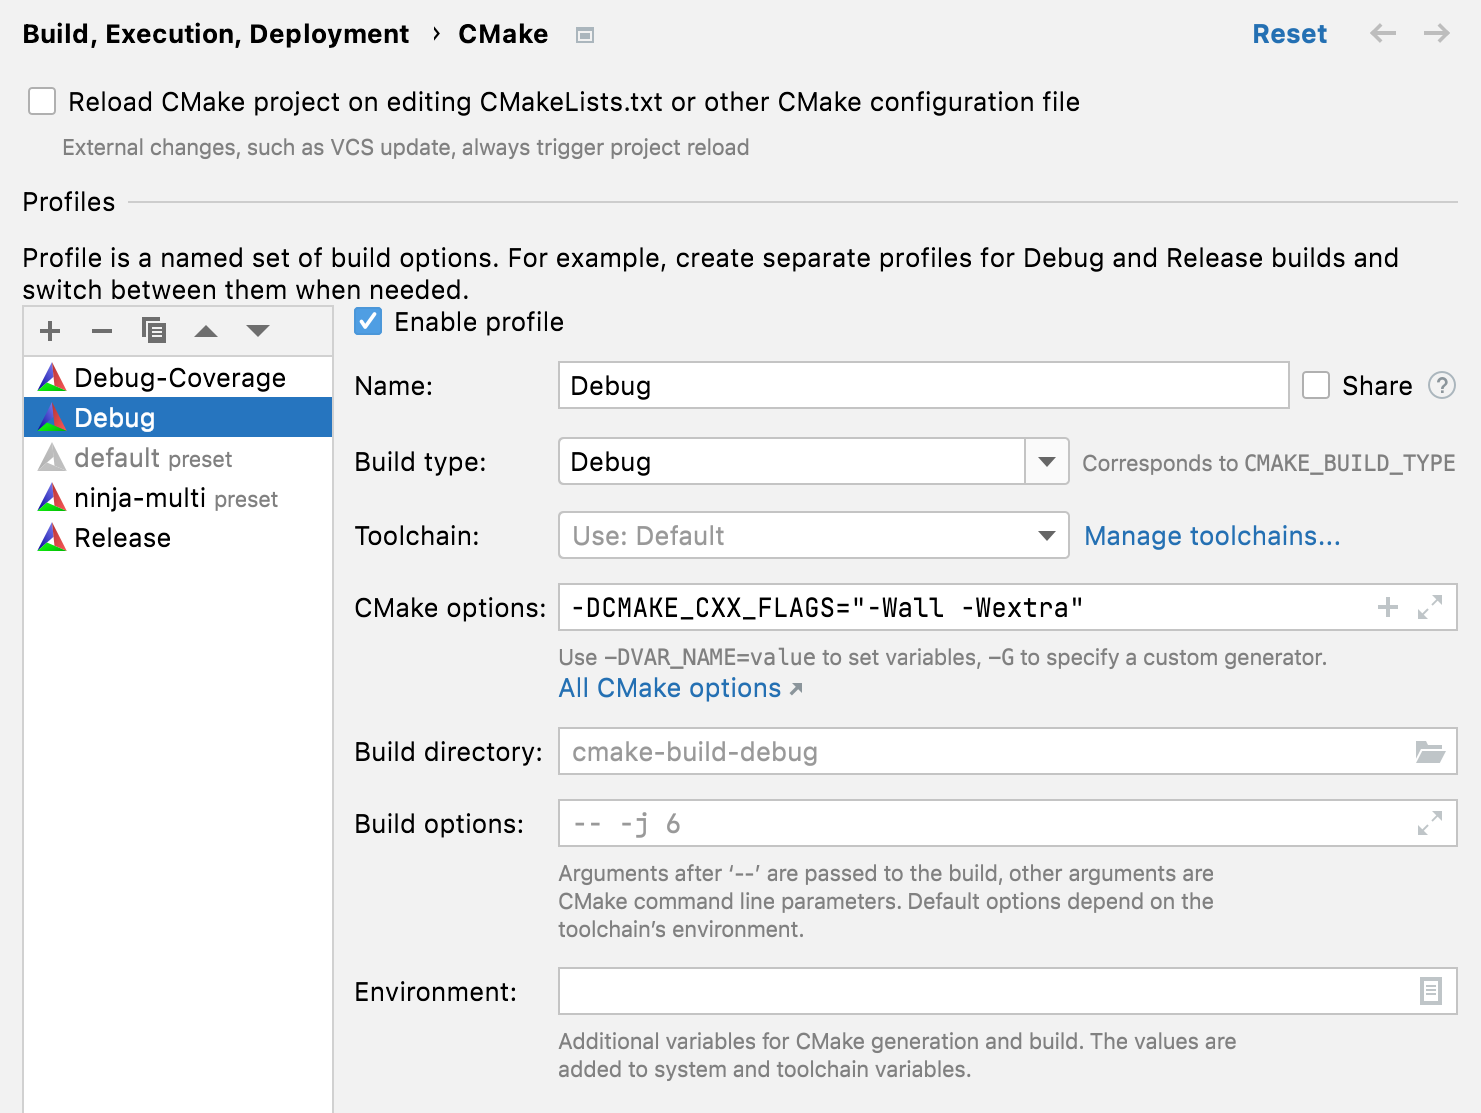Viewport: 1481px width, 1113px height.
Task: Select the Debug-Coverage profile
Action: pos(178,377)
